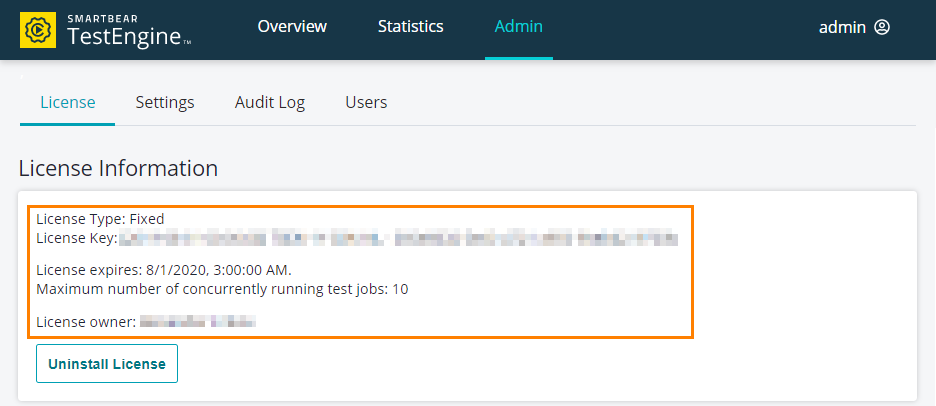Open the Users tab
The height and width of the screenshot is (406, 936).
tap(366, 102)
